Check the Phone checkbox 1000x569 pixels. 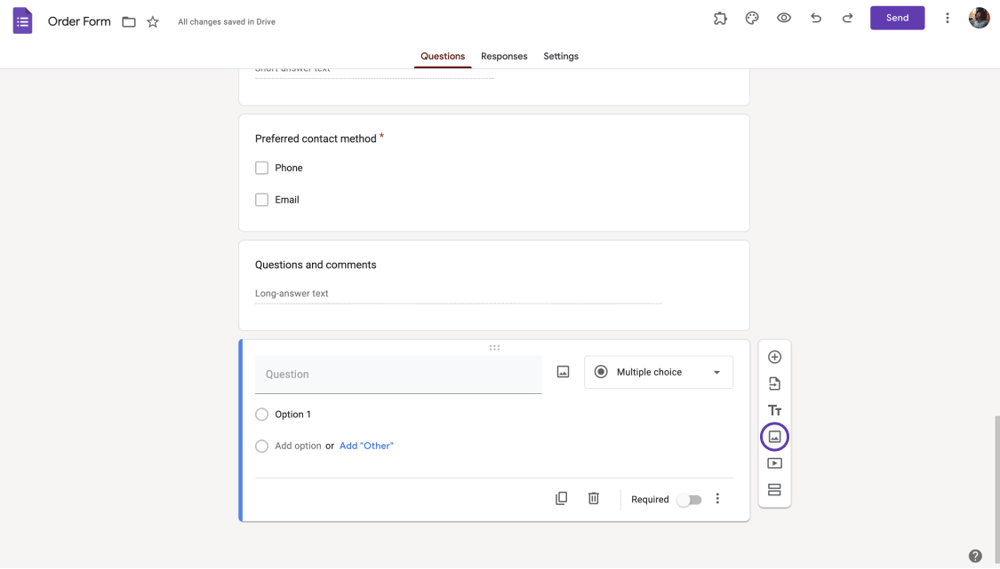pyautogui.click(x=262, y=168)
